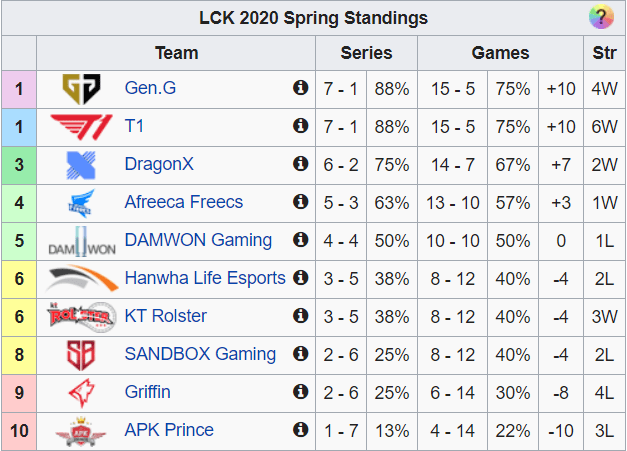Screen dimensions: 627x451
Task: Click the Games column header
Action: coord(500,53)
